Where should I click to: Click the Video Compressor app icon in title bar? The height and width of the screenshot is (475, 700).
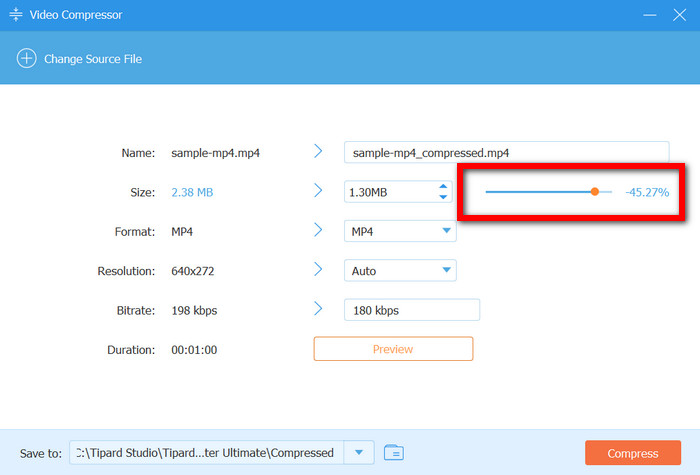point(17,16)
